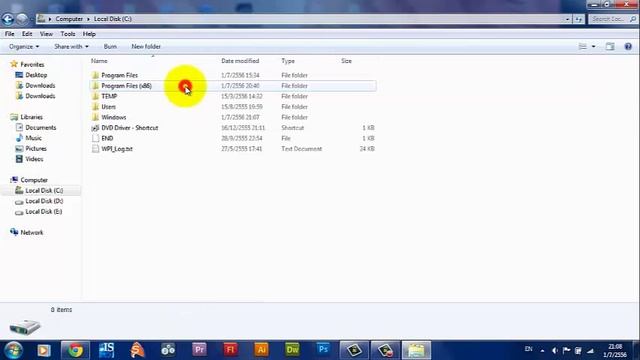Launch Adobe Dreamweaver from taskbar
Image resolution: width=640 pixels, height=360 pixels.
coord(293,350)
